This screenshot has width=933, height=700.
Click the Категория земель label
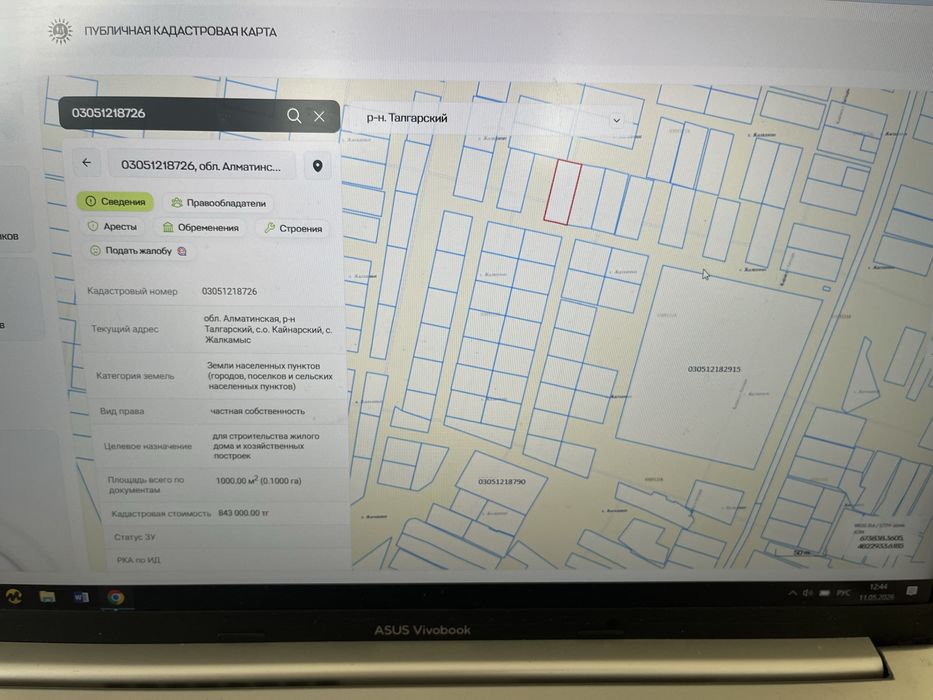point(135,376)
